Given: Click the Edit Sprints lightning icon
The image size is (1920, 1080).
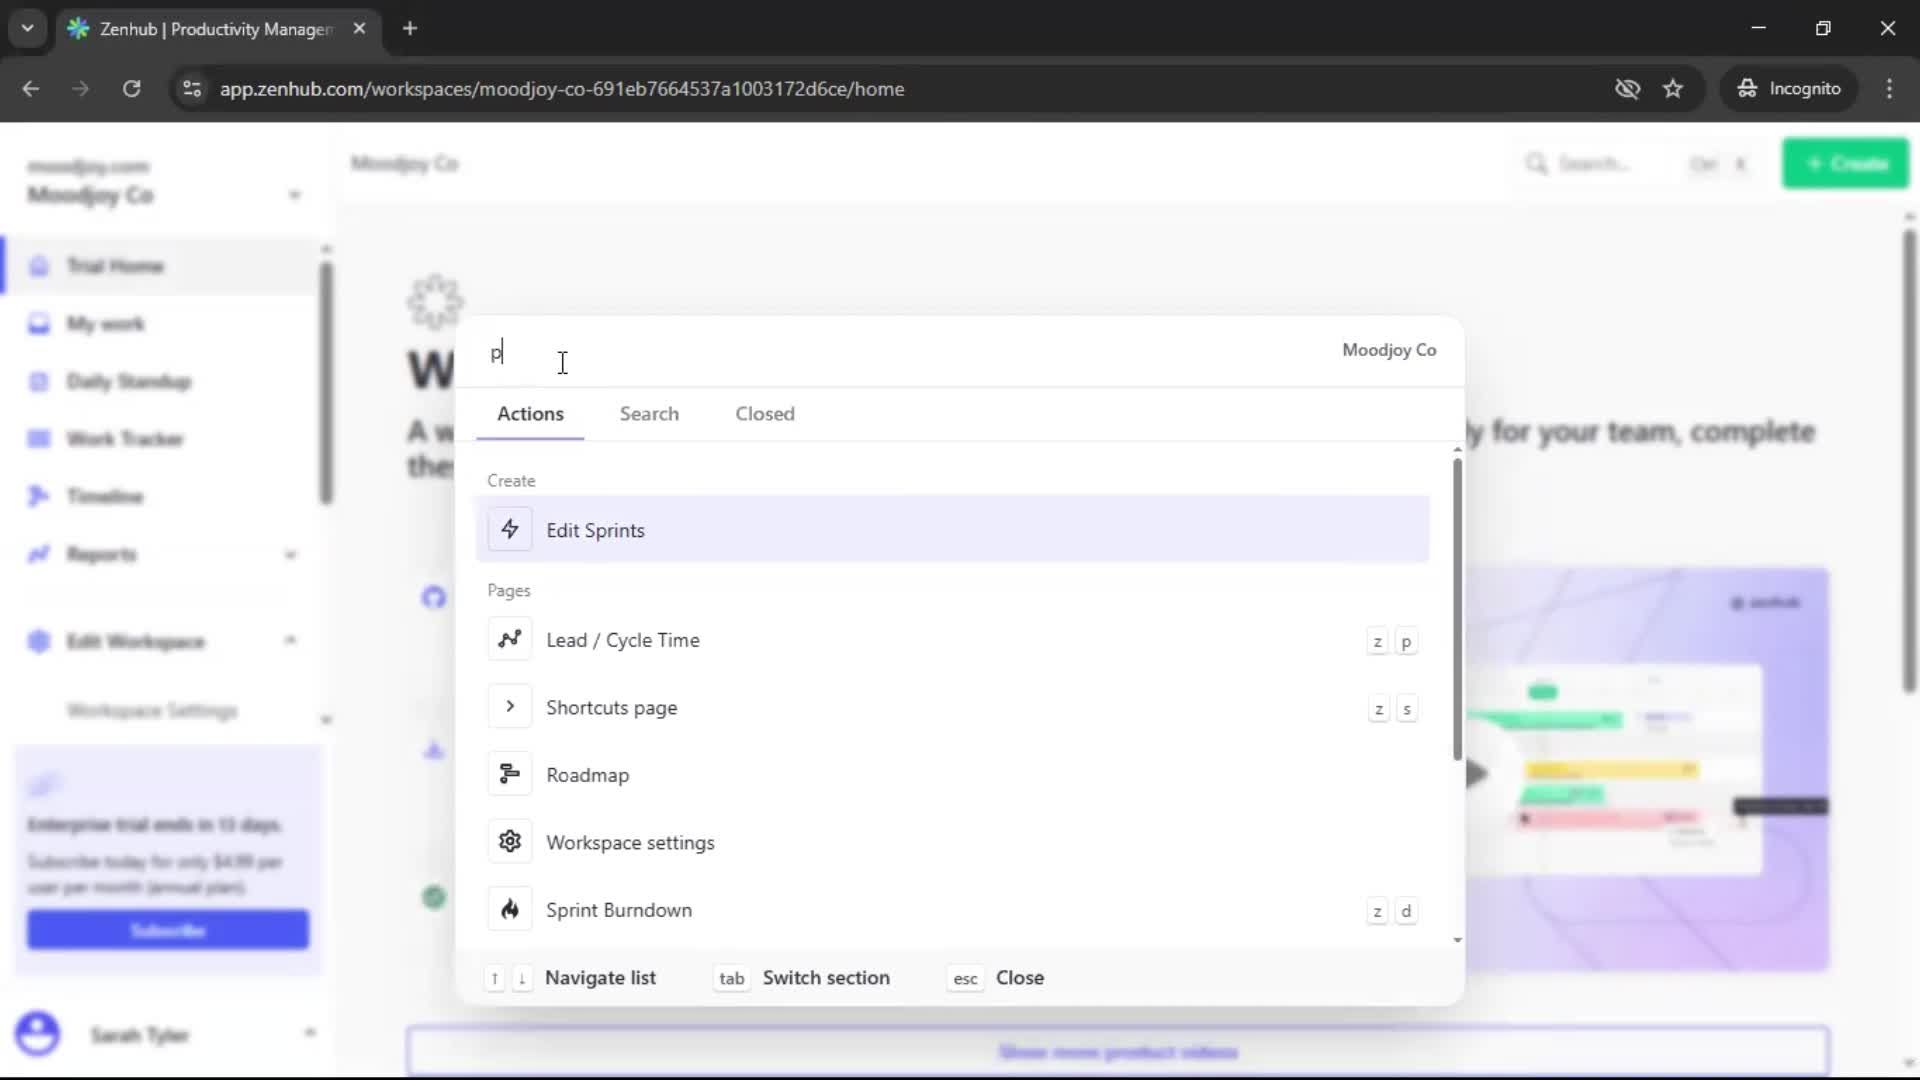Looking at the screenshot, I should pos(510,529).
